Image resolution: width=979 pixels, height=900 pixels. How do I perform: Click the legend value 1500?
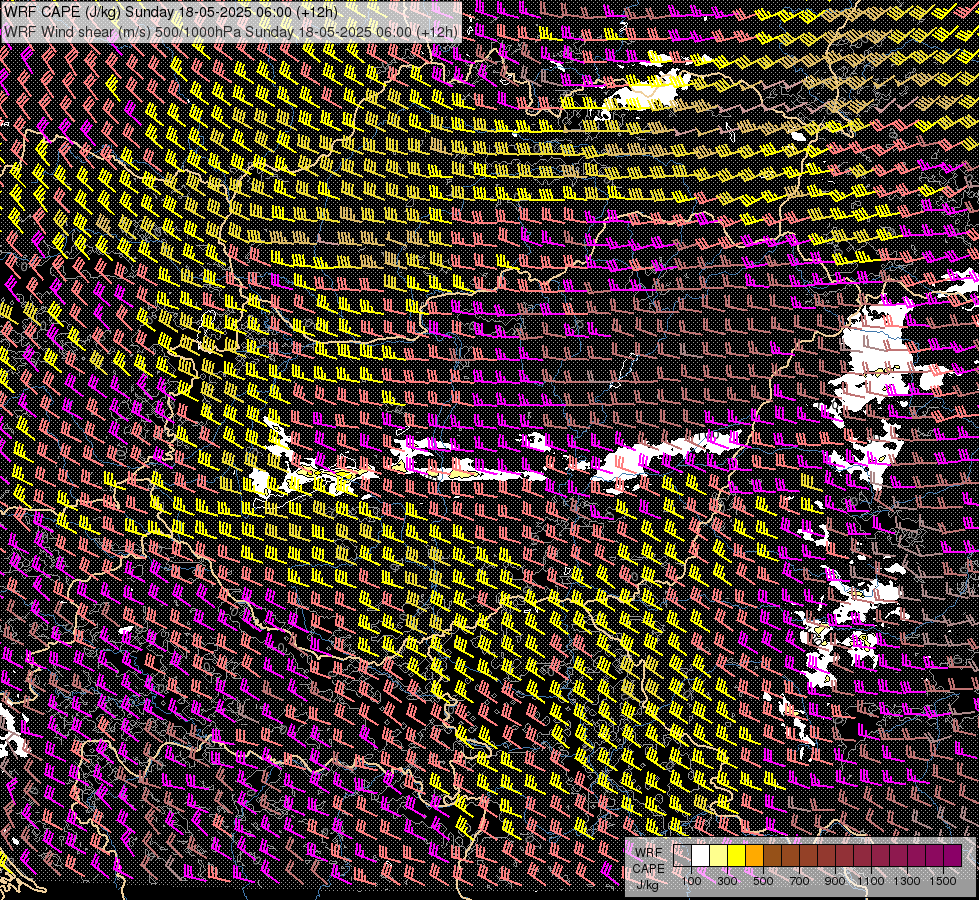(943, 881)
